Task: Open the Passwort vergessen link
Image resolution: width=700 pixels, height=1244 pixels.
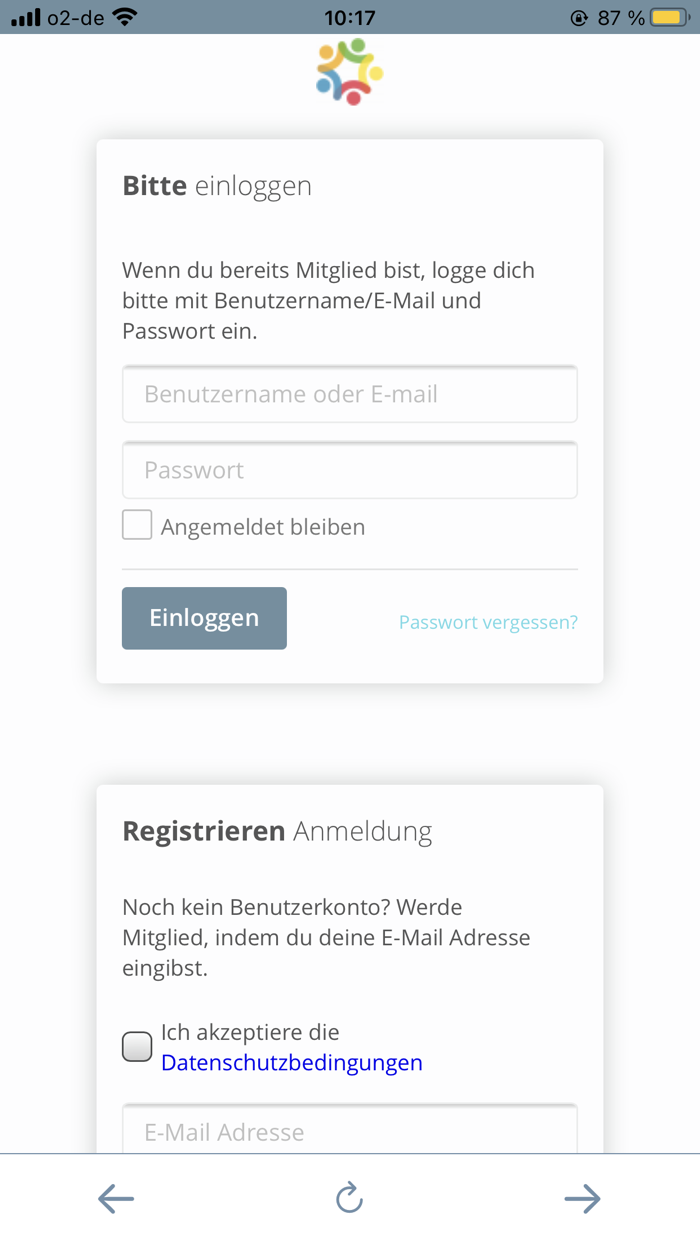Action: (488, 621)
